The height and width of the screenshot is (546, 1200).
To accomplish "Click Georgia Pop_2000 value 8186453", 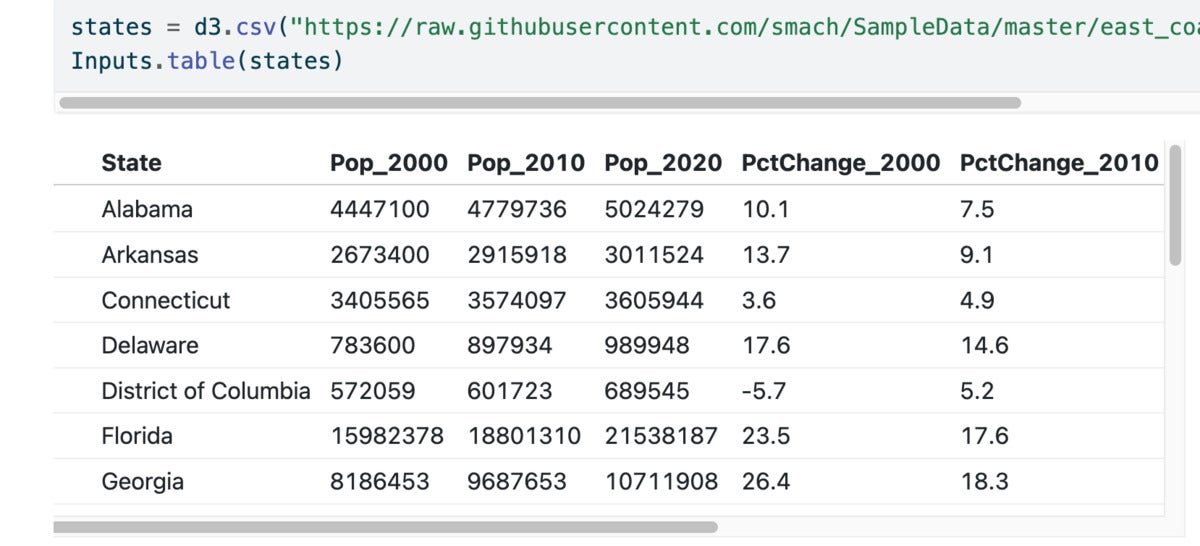I will coord(380,481).
